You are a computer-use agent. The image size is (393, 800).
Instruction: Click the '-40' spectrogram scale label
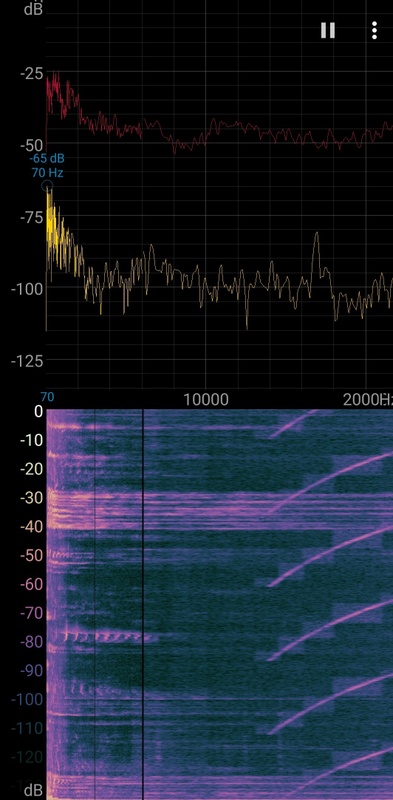(32, 527)
